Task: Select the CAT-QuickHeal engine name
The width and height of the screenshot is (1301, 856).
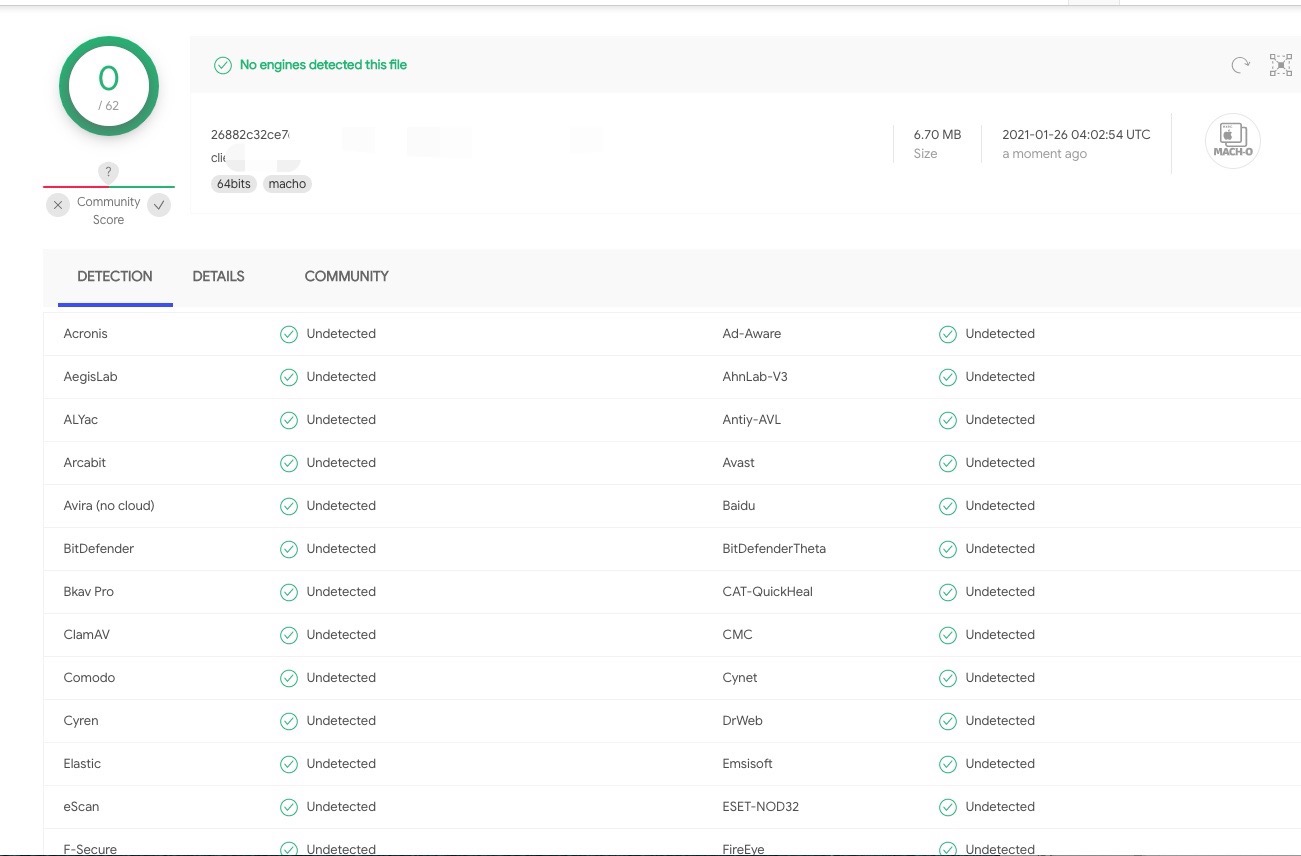Action: (x=767, y=592)
